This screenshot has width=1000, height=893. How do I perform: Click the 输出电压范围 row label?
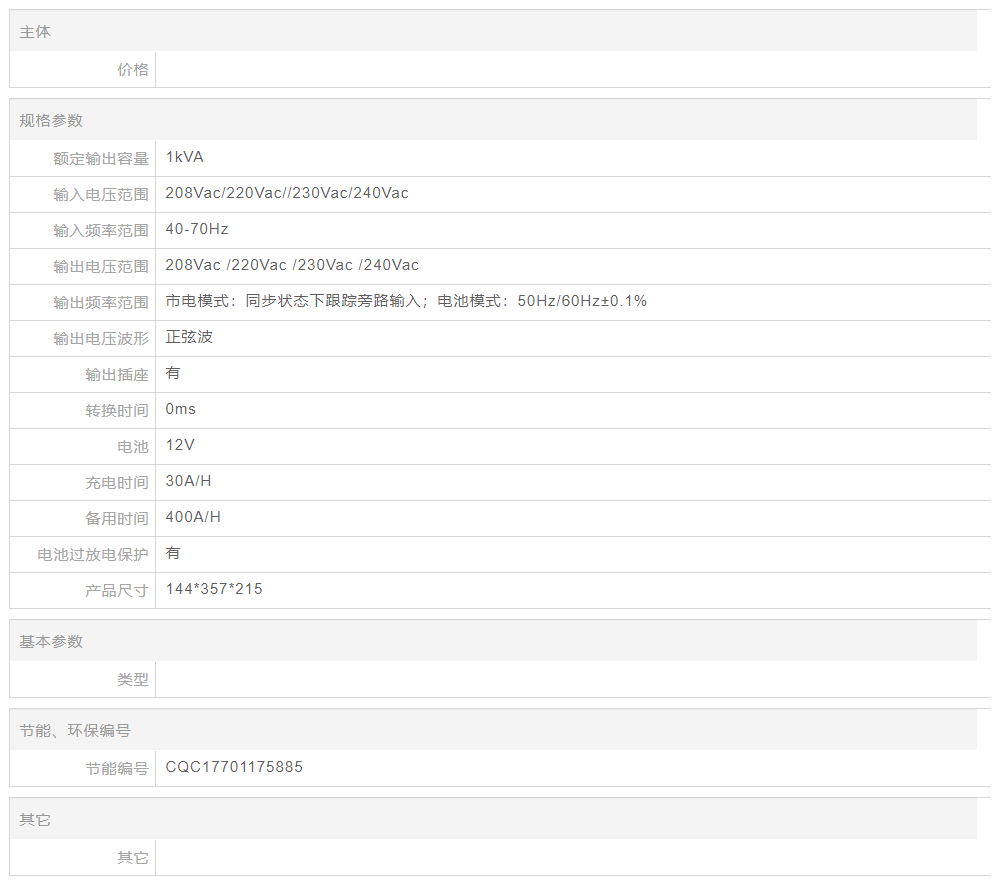pos(100,266)
